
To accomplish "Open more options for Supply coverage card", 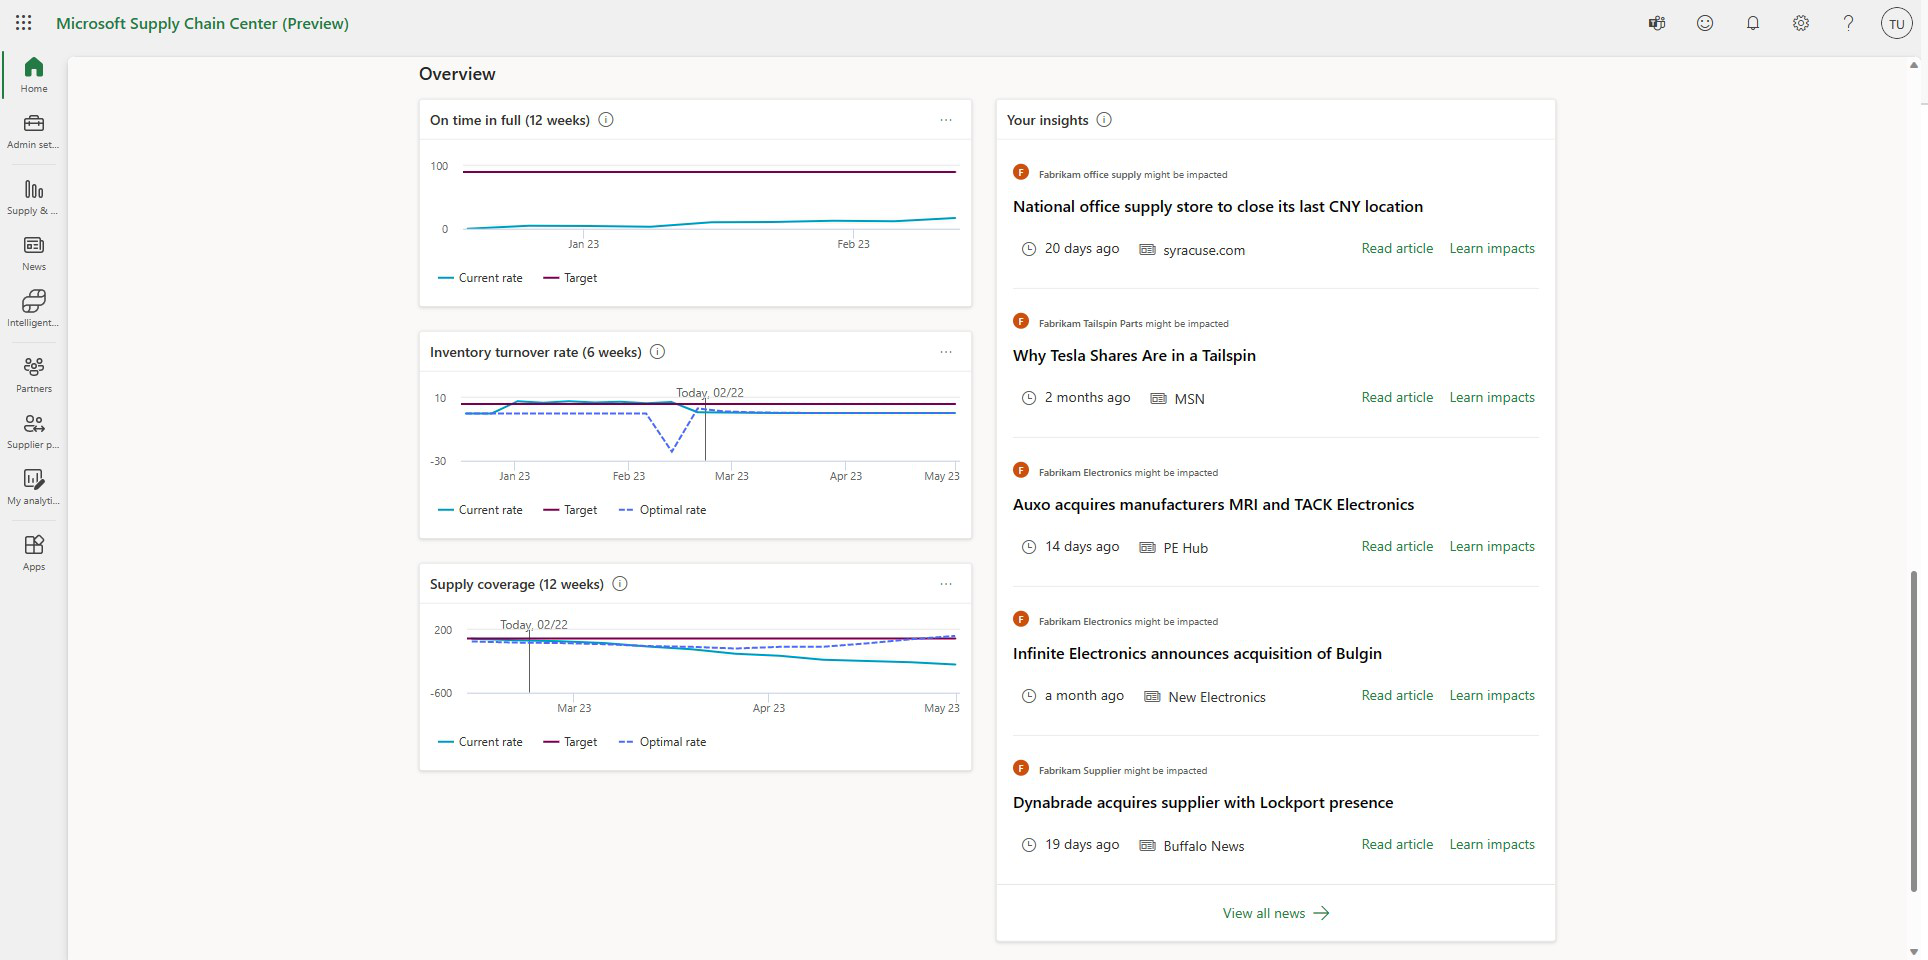I will click(x=946, y=584).
